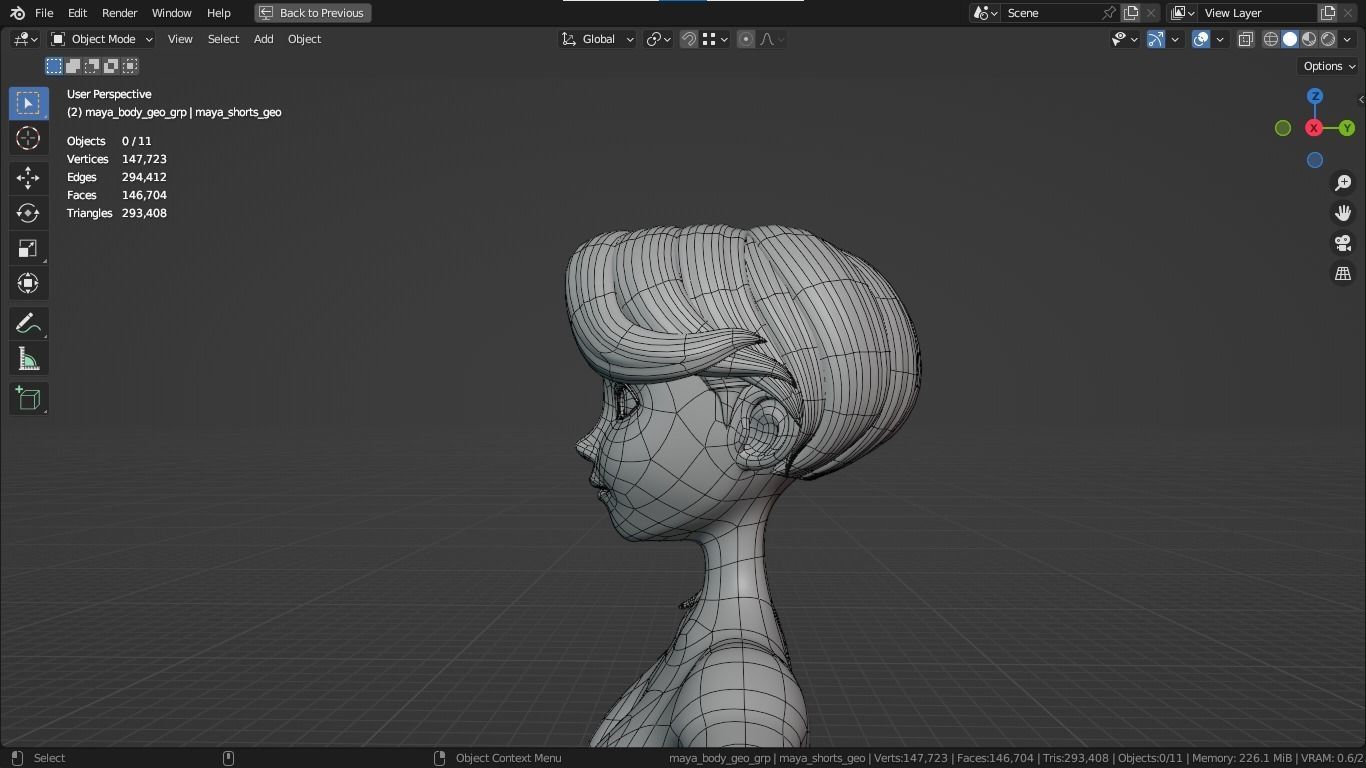
Task: Switch to material preview shading
Action: point(1309,39)
